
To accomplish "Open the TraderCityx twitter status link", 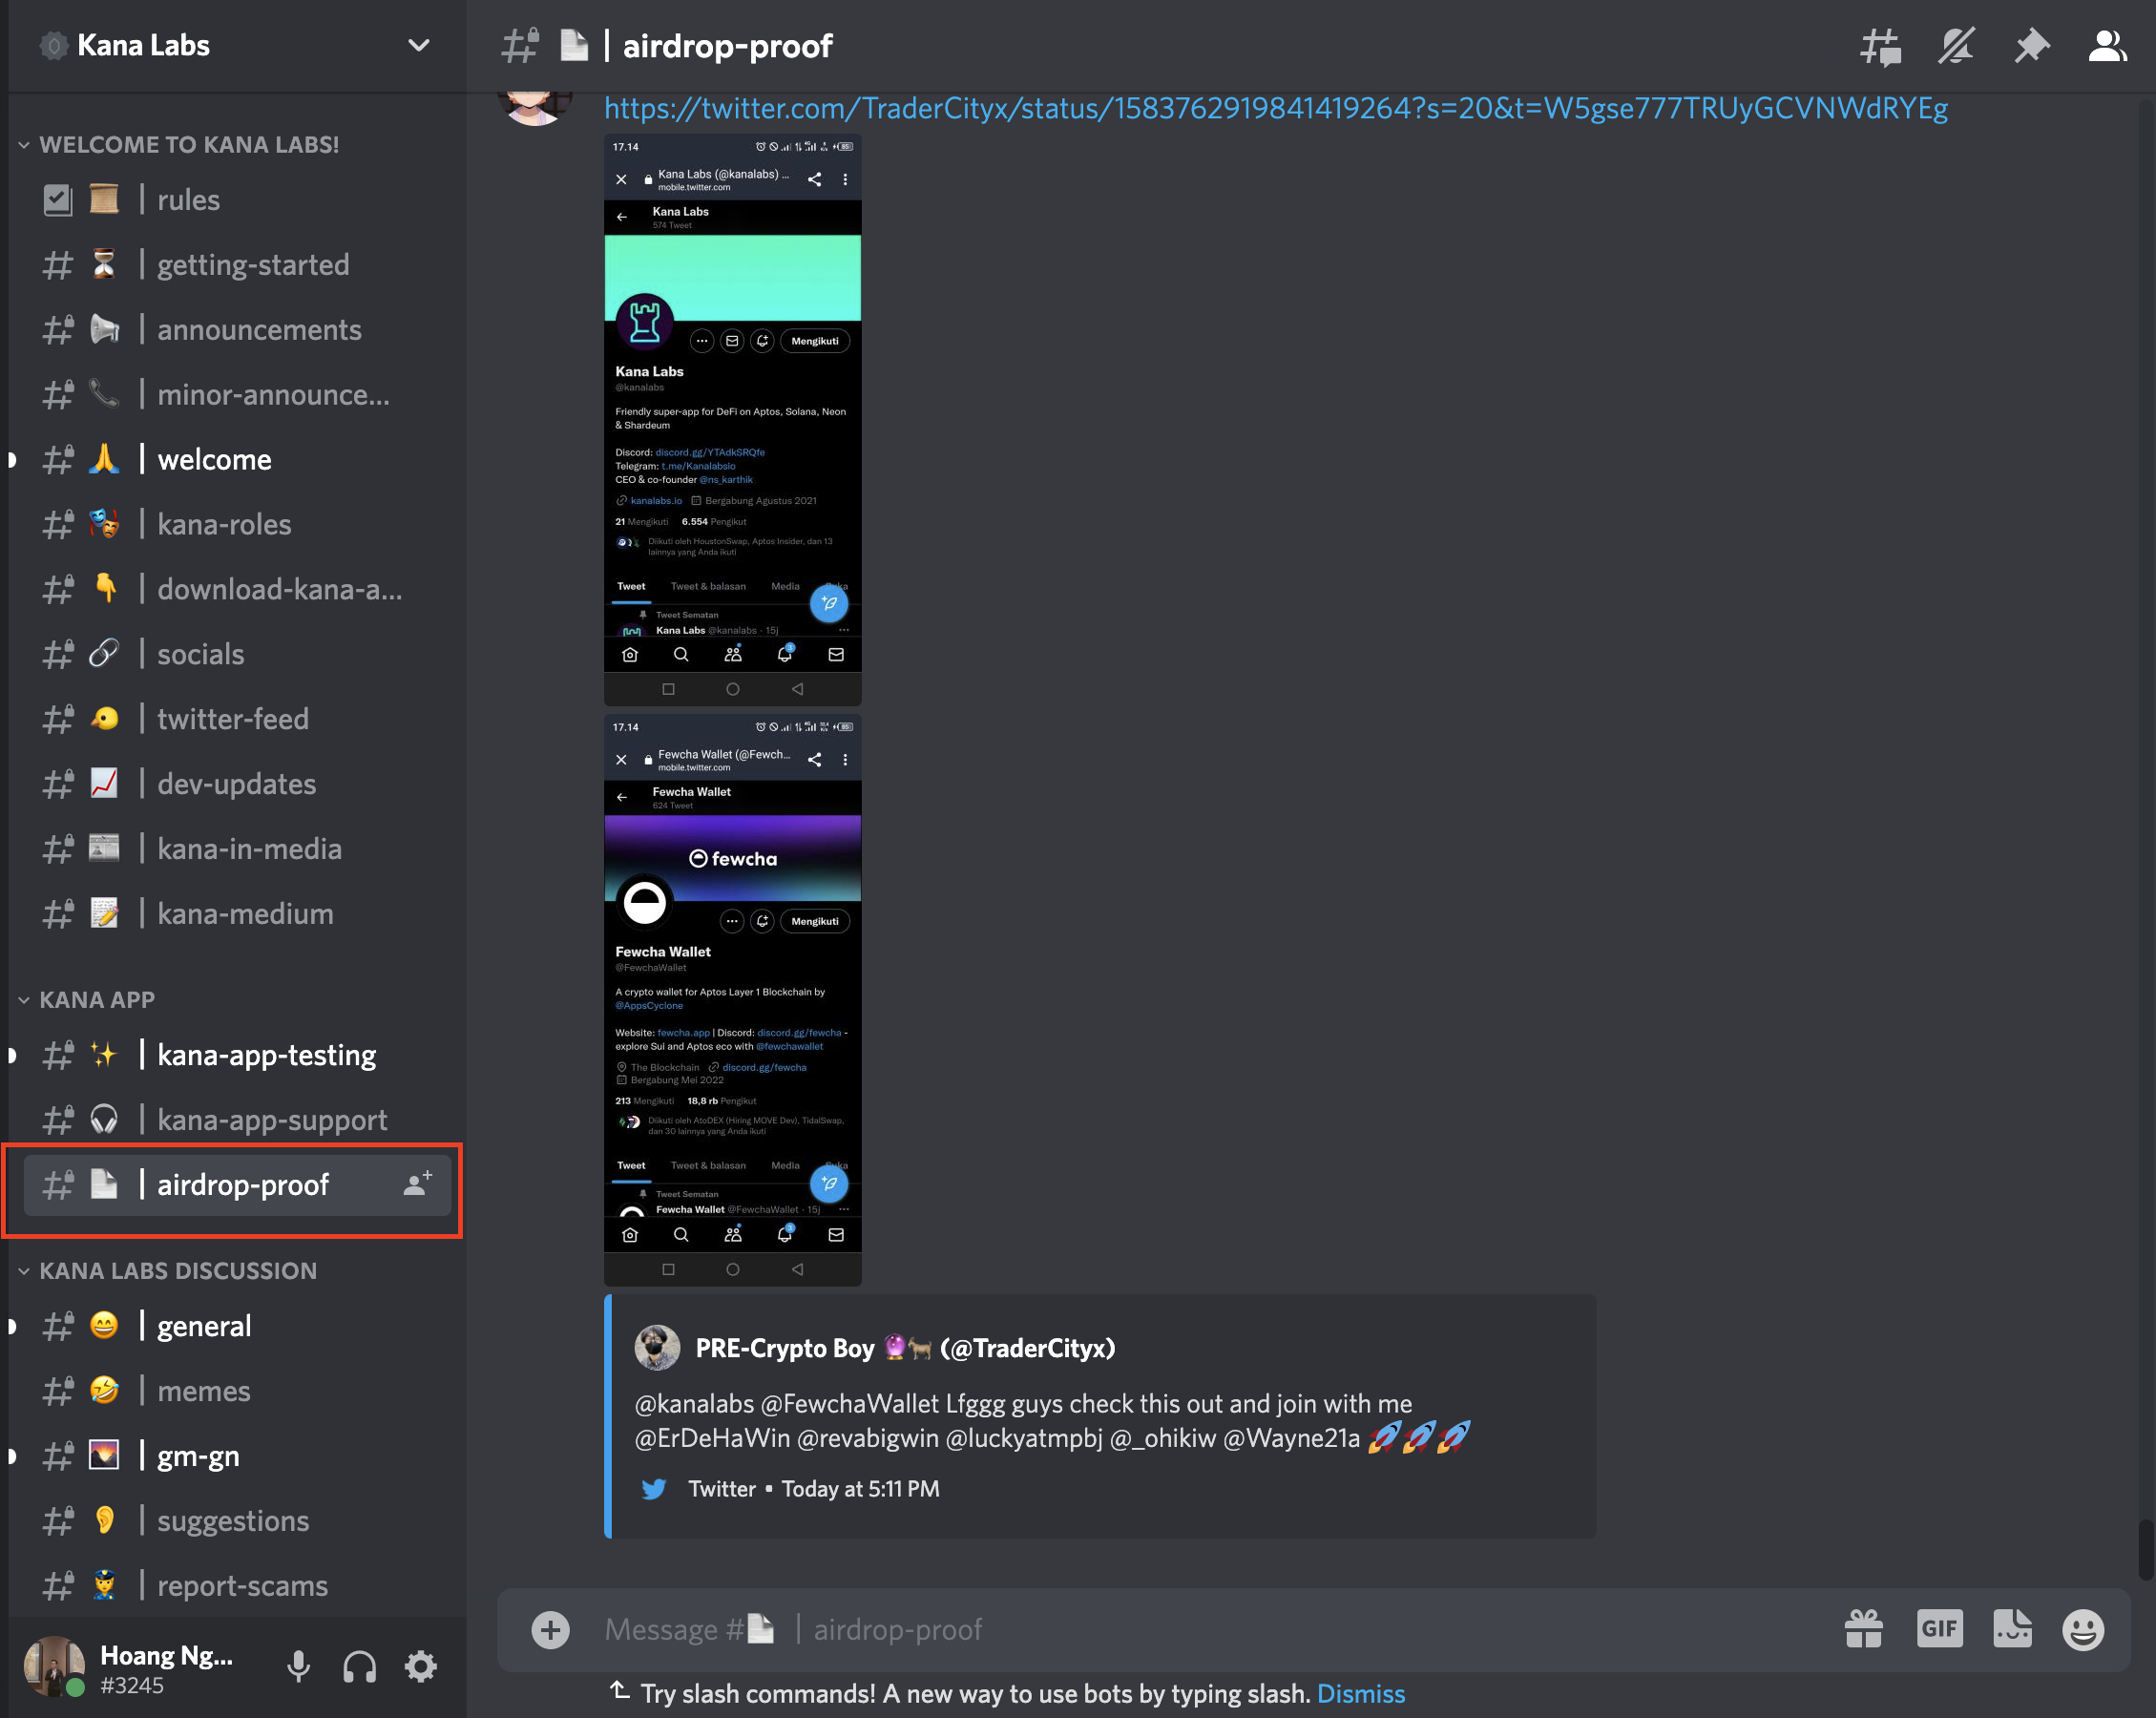I will (1275, 108).
